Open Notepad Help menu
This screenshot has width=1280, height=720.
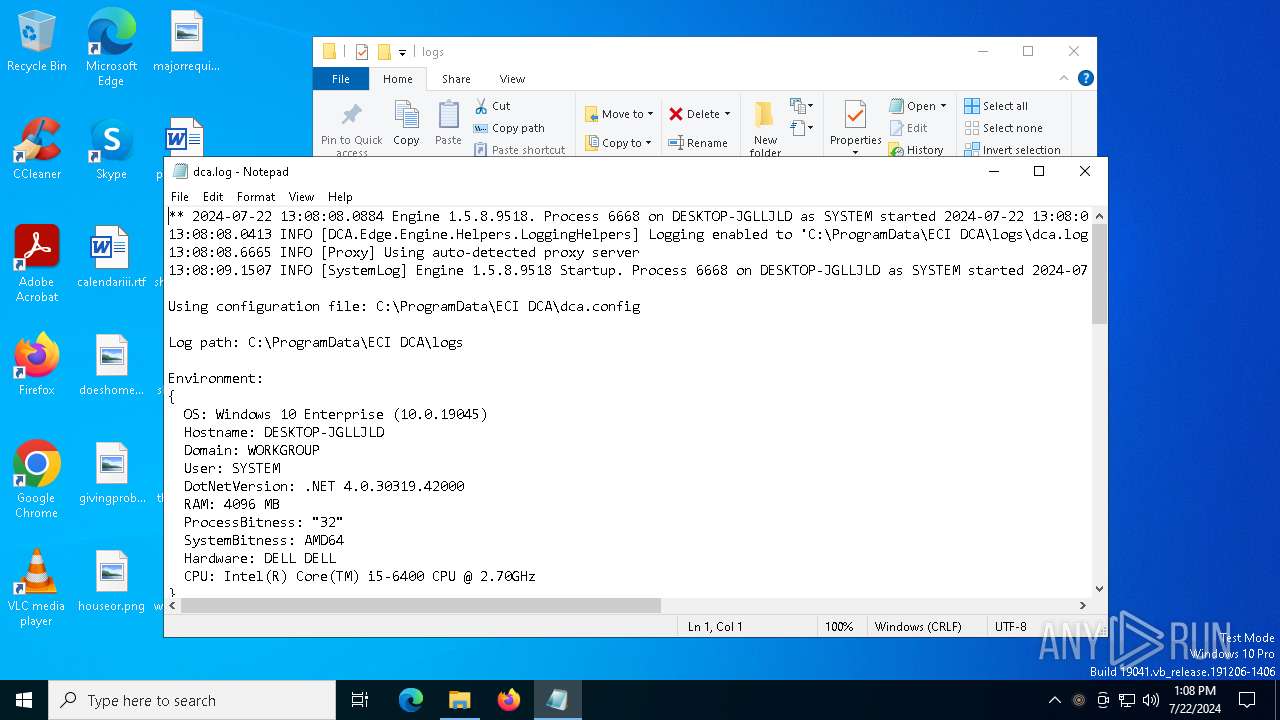coord(340,197)
